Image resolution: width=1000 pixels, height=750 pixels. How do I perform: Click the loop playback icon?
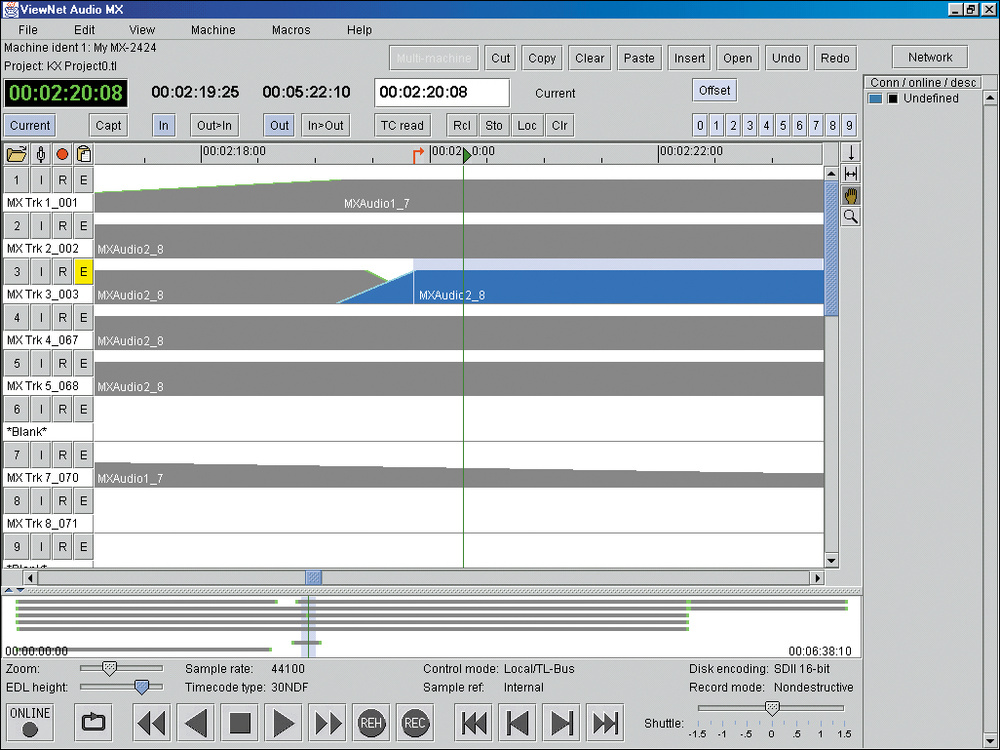(93, 722)
